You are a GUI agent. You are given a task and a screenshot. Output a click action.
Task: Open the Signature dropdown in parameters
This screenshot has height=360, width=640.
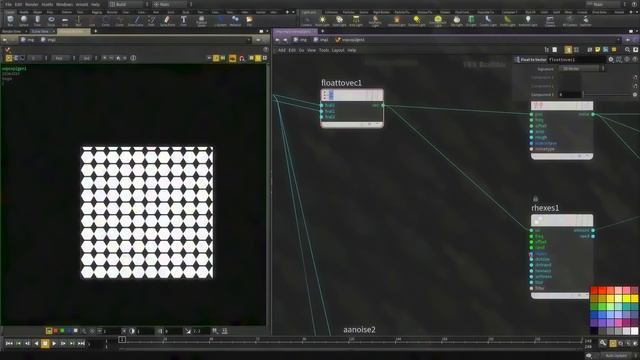pyautogui.click(x=581, y=69)
